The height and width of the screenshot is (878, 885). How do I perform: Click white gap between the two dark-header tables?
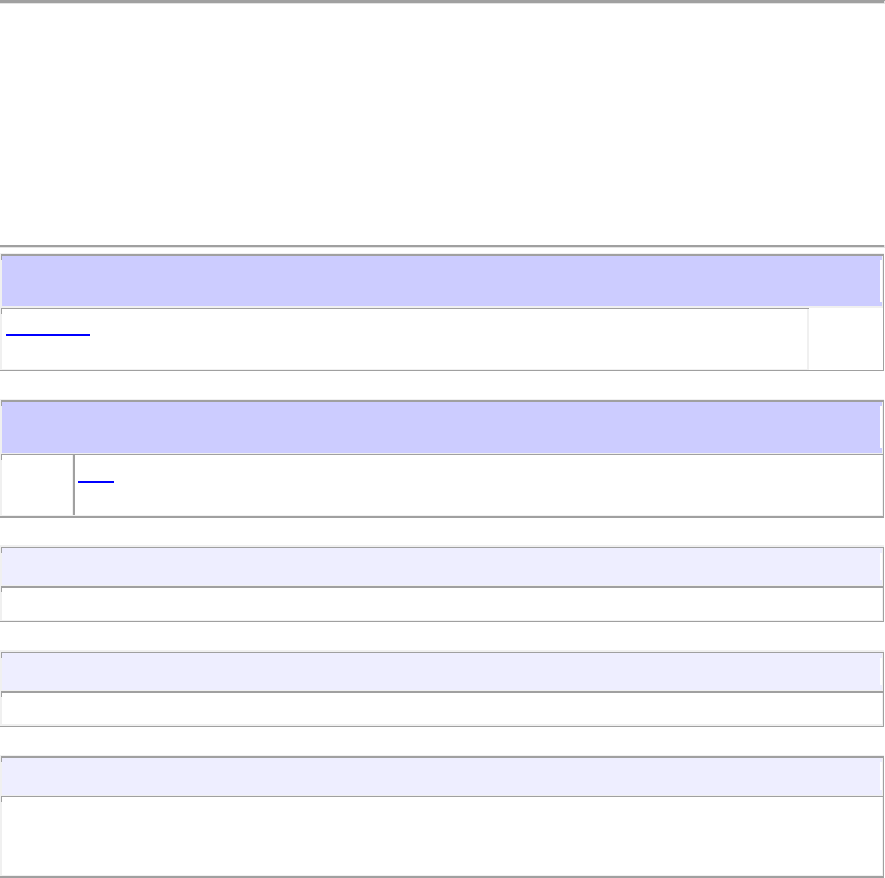[441, 386]
